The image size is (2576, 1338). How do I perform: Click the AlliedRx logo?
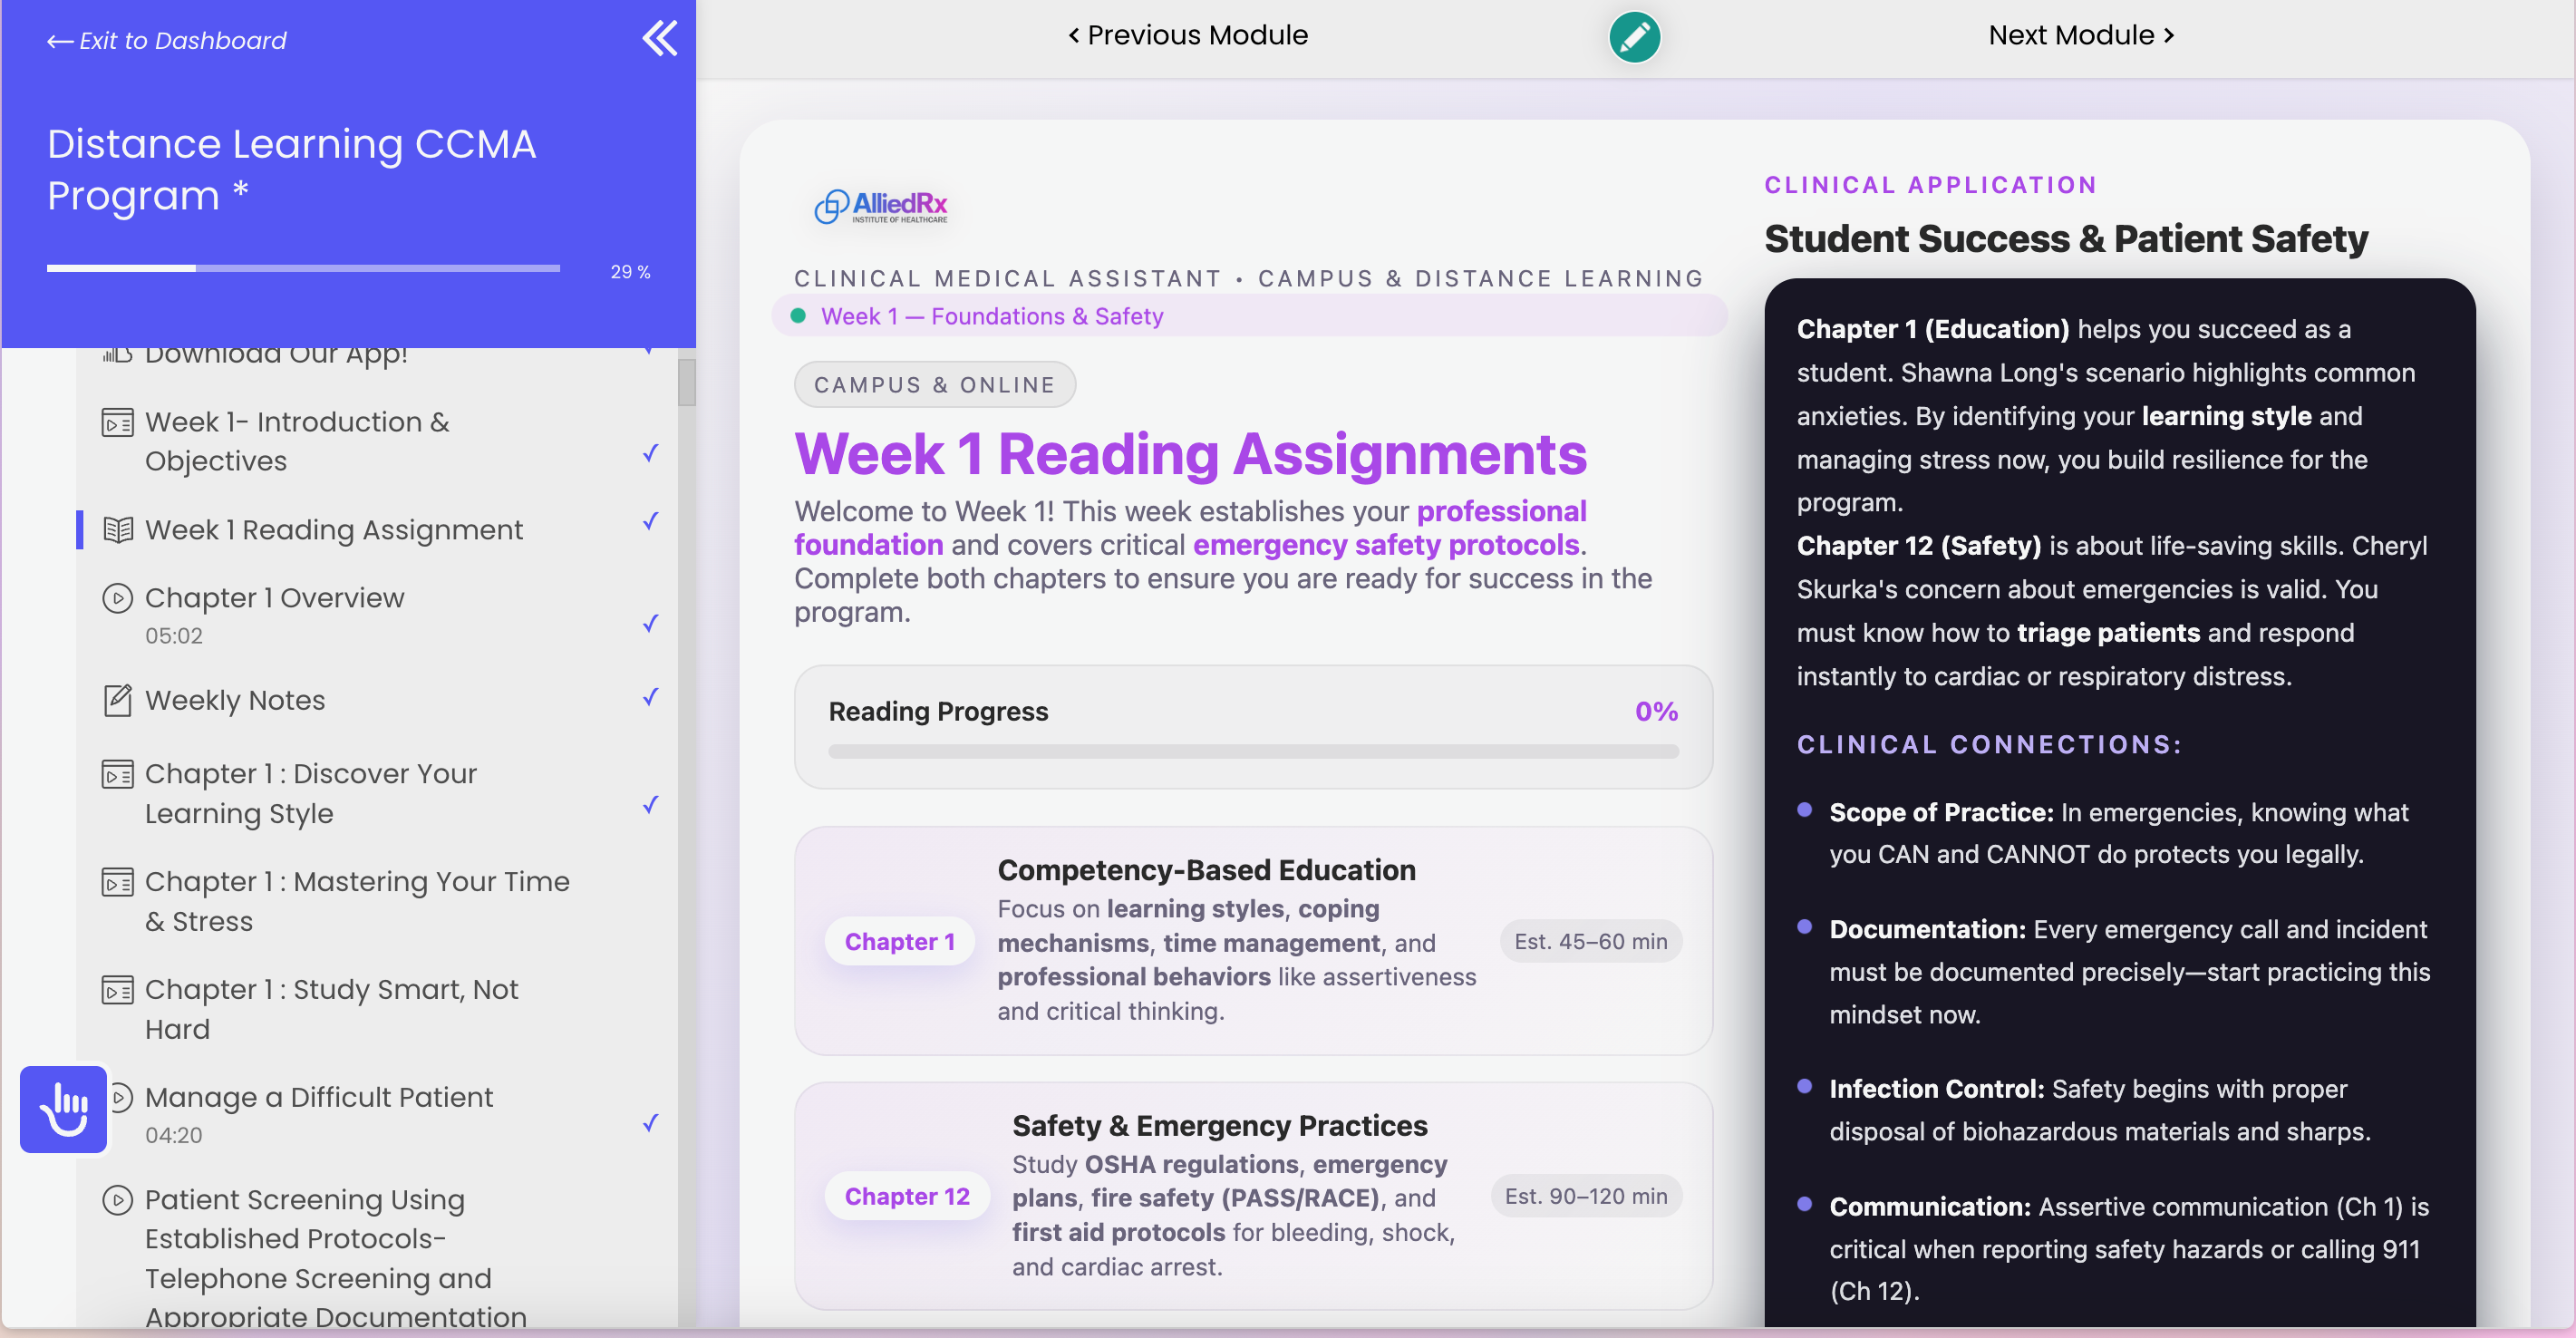[881, 206]
